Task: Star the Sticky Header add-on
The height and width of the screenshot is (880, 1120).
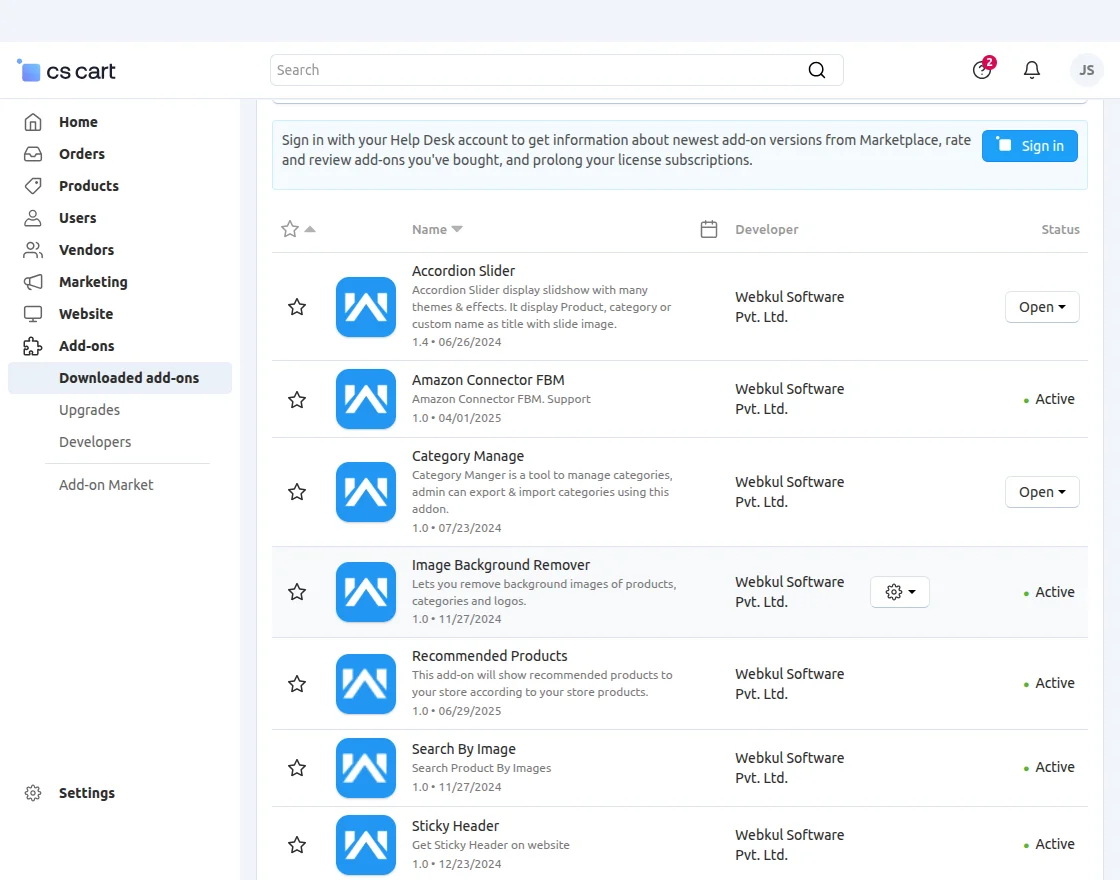Action: pos(297,845)
